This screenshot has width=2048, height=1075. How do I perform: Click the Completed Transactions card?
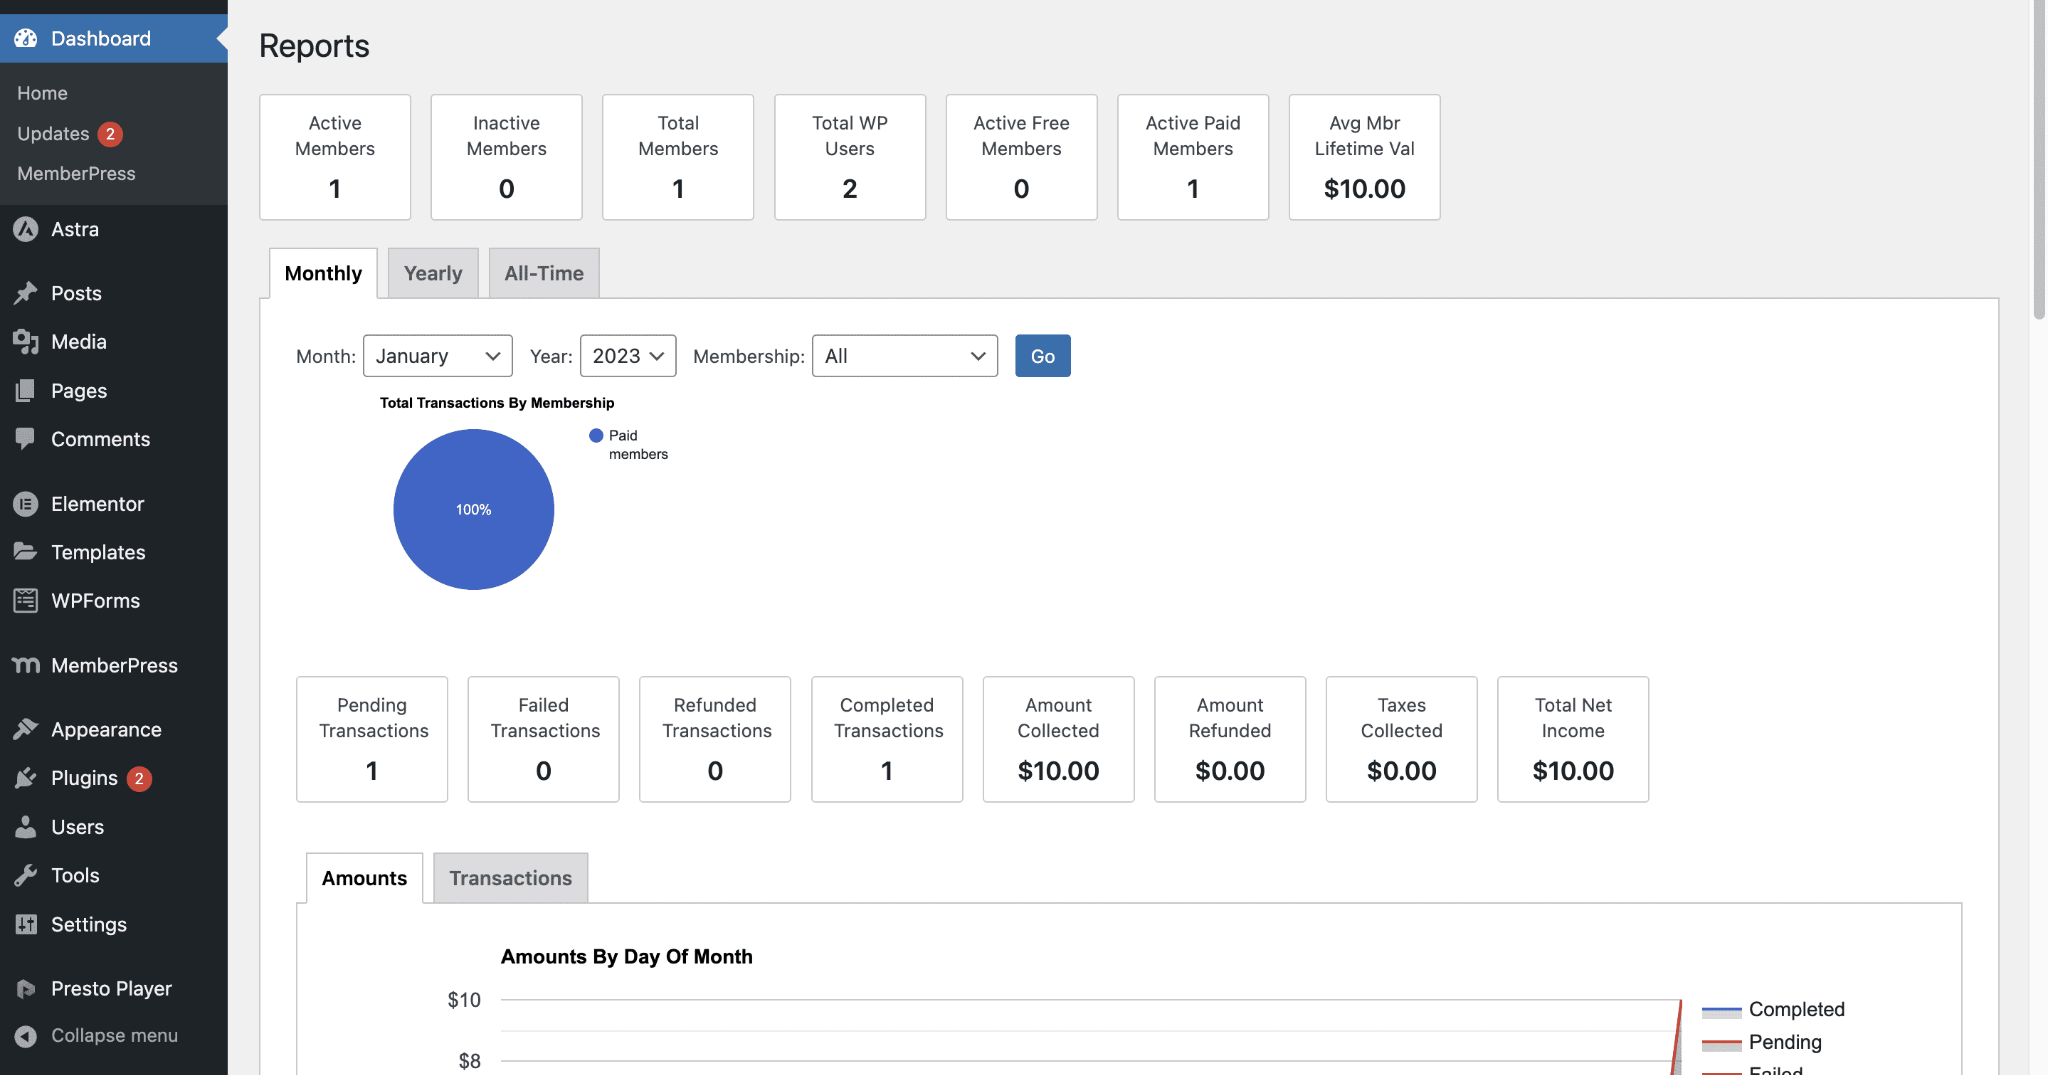pos(887,739)
